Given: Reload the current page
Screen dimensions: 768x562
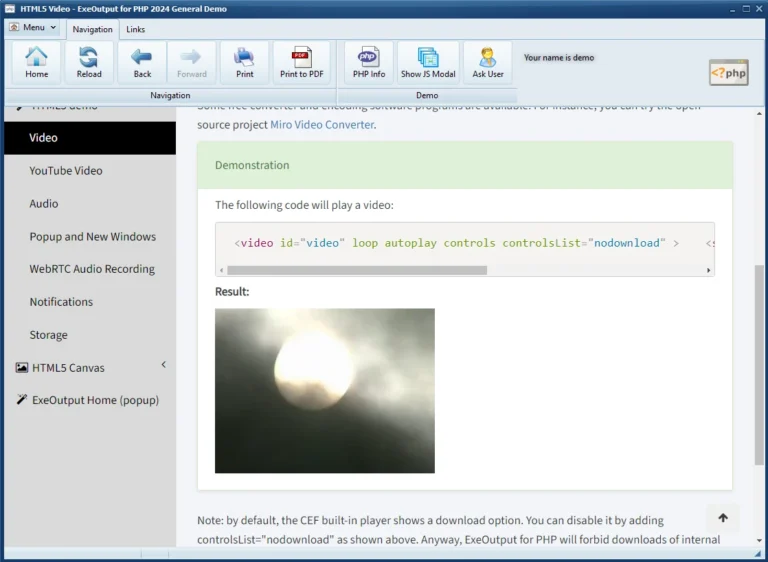Looking at the screenshot, I should pyautogui.click(x=89, y=62).
